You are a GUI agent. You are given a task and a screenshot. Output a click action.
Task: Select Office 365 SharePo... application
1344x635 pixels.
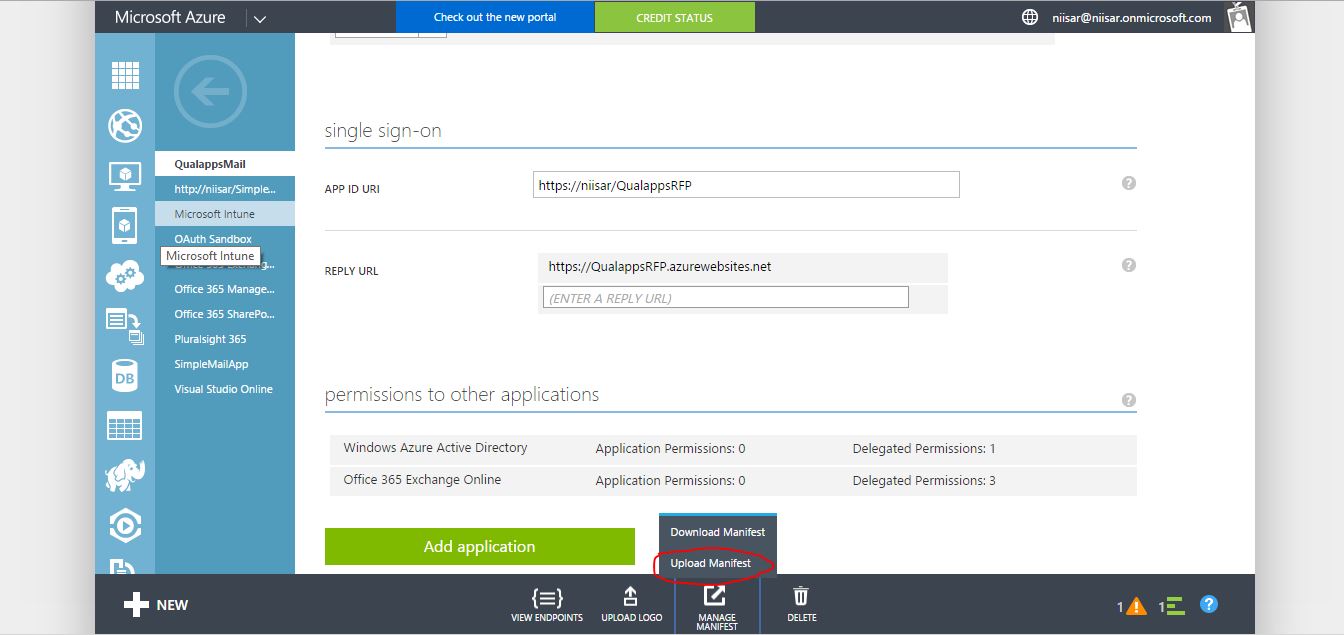click(x=225, y=314)
